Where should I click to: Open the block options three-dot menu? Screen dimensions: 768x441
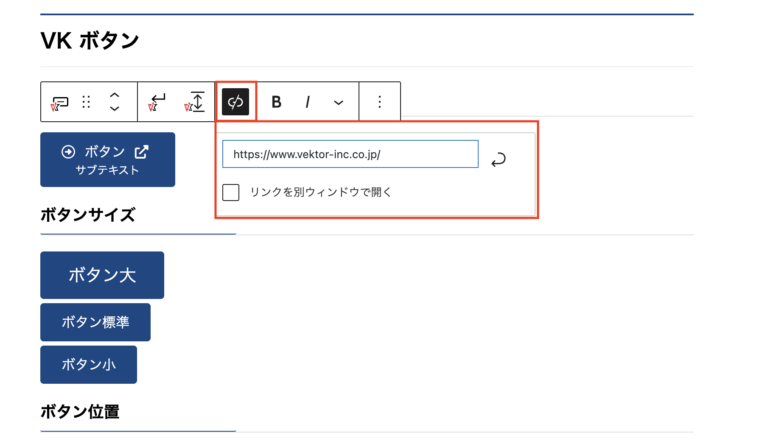coord(379,102)
